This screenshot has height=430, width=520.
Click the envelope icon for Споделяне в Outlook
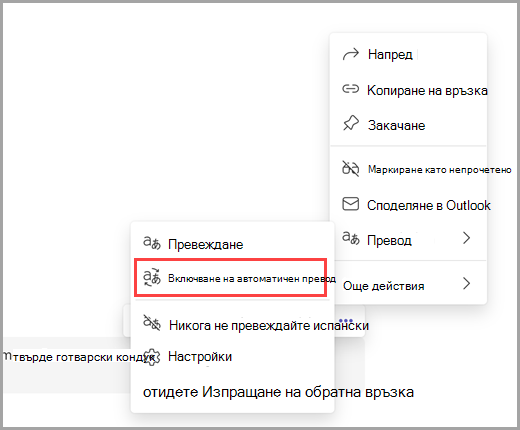[x=351, y=204]
